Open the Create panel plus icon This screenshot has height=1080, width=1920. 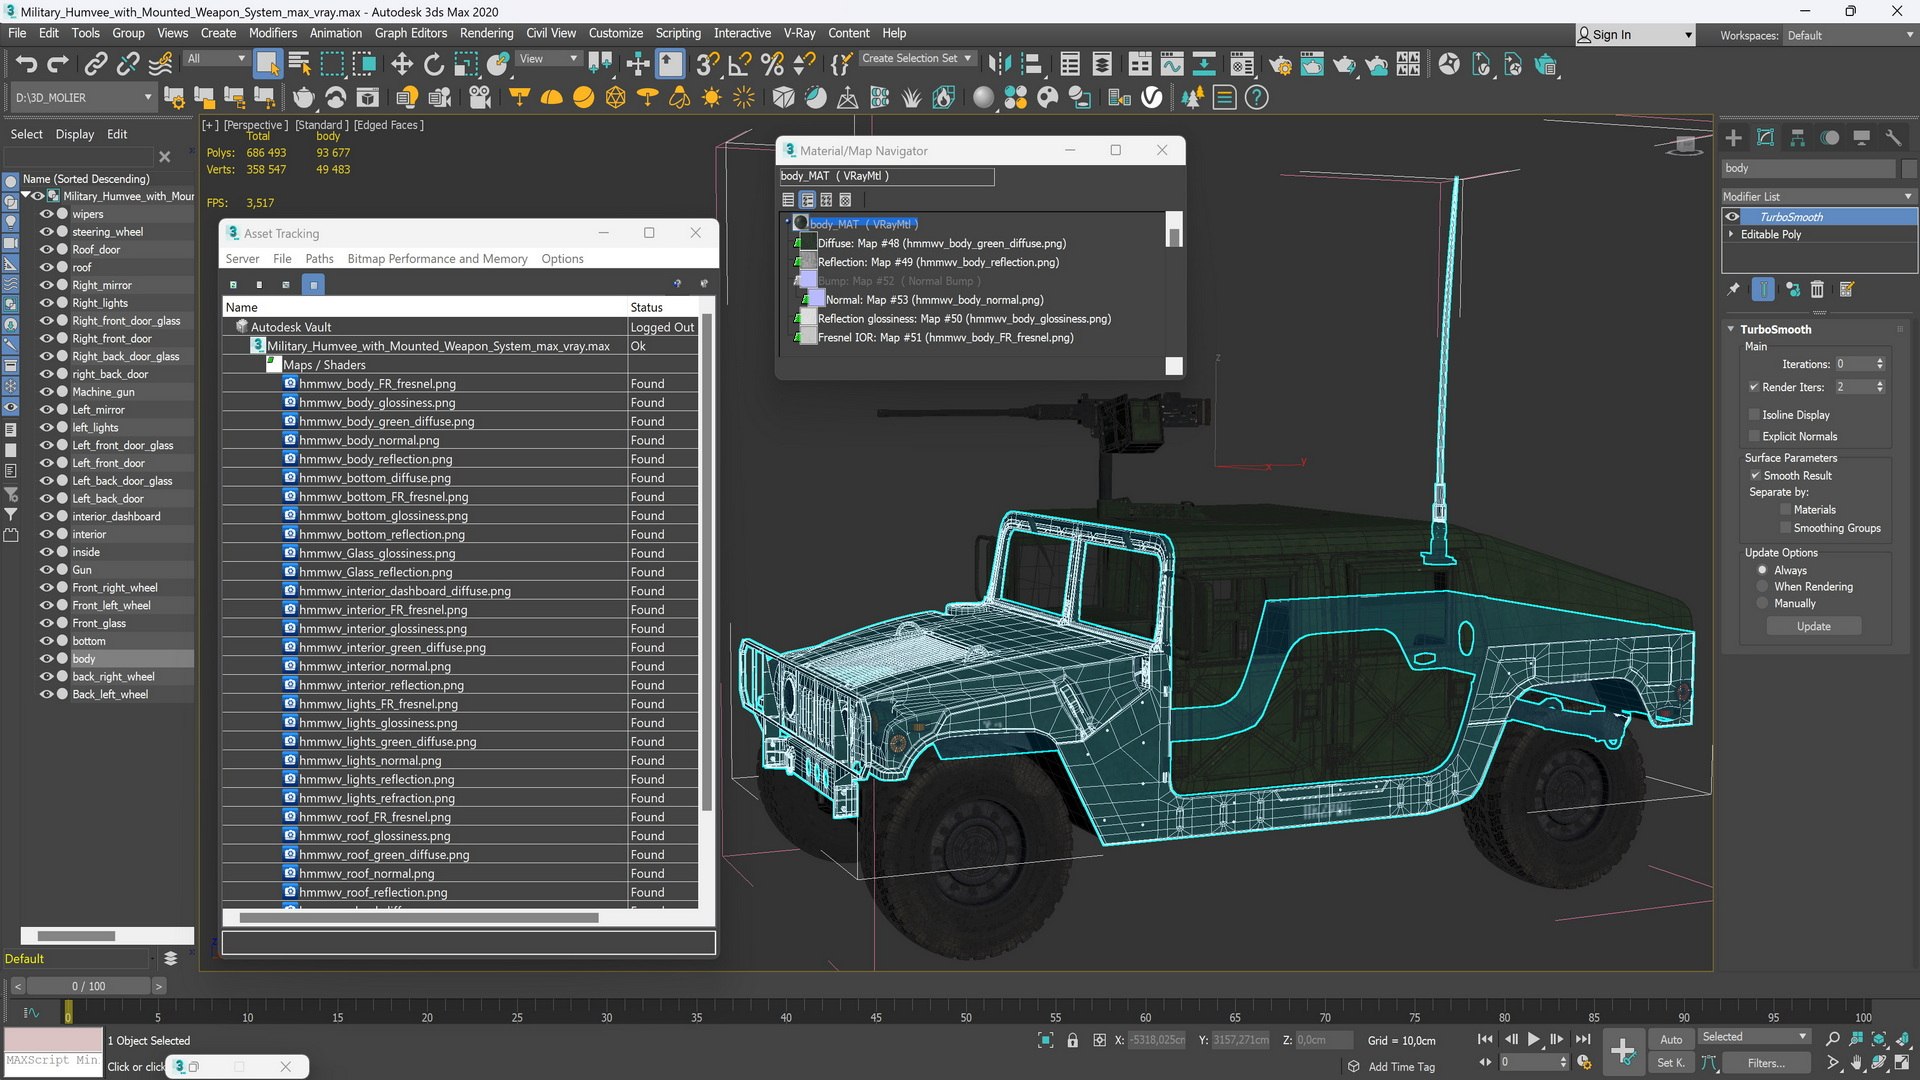tap(1733, 138)
